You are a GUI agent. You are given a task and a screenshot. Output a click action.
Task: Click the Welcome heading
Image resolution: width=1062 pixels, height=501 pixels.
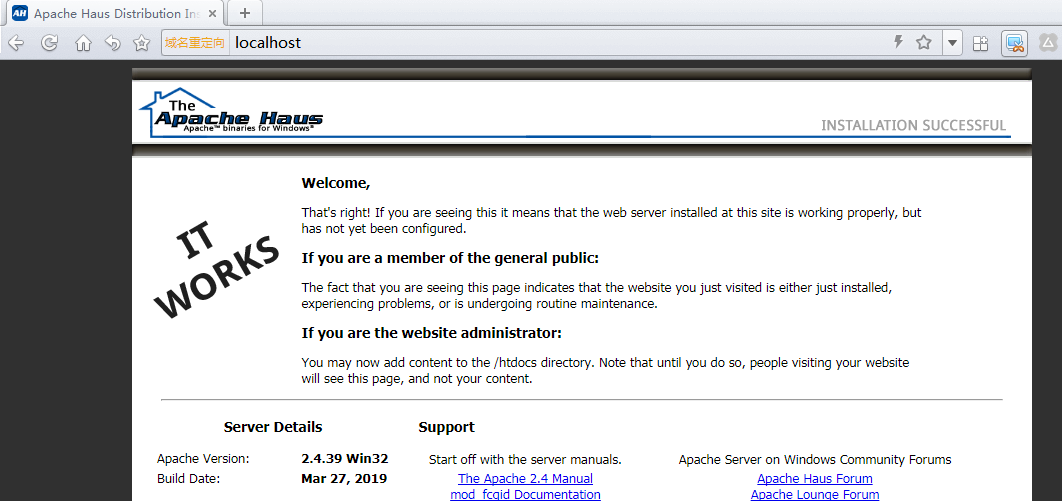pos(336,183)
